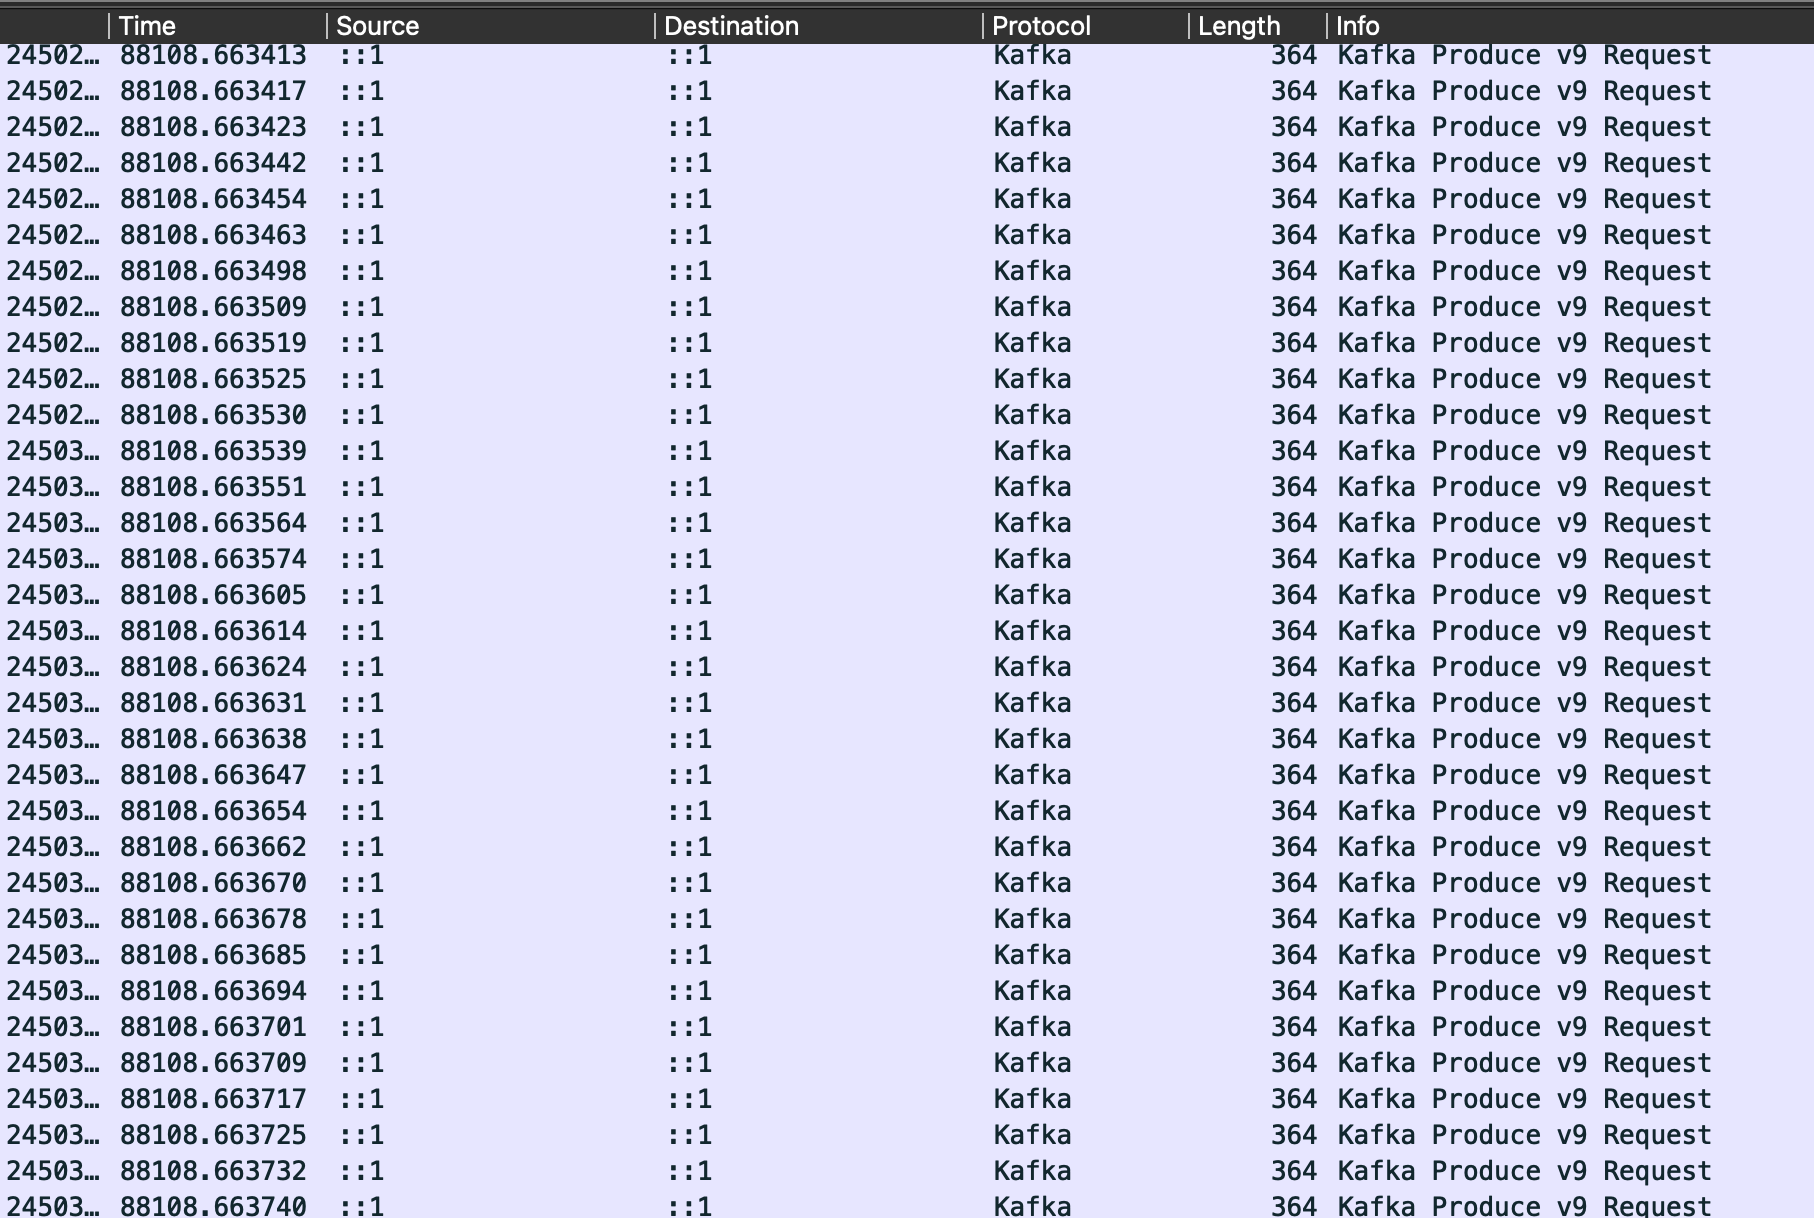Select the timestamp 88108.663564
Viewport: 1814px width, 1218px height.
pos(213,523)
